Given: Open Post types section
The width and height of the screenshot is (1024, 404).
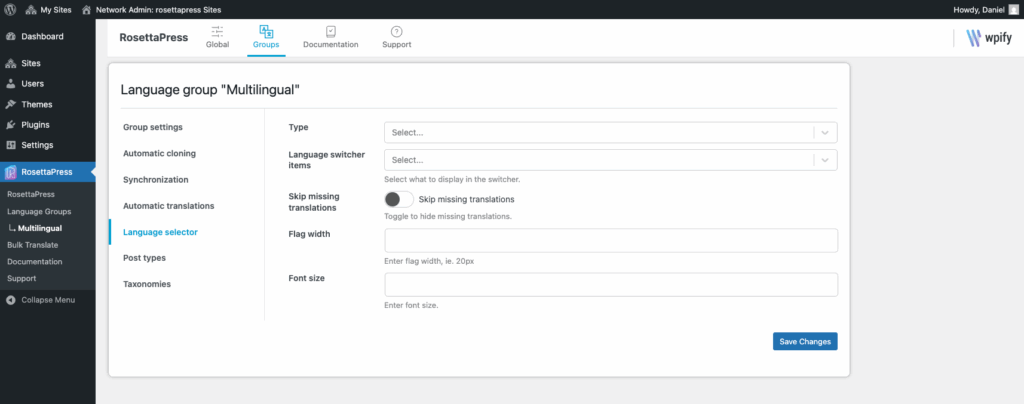Looking at the screenshot, I should pos(144,258).
